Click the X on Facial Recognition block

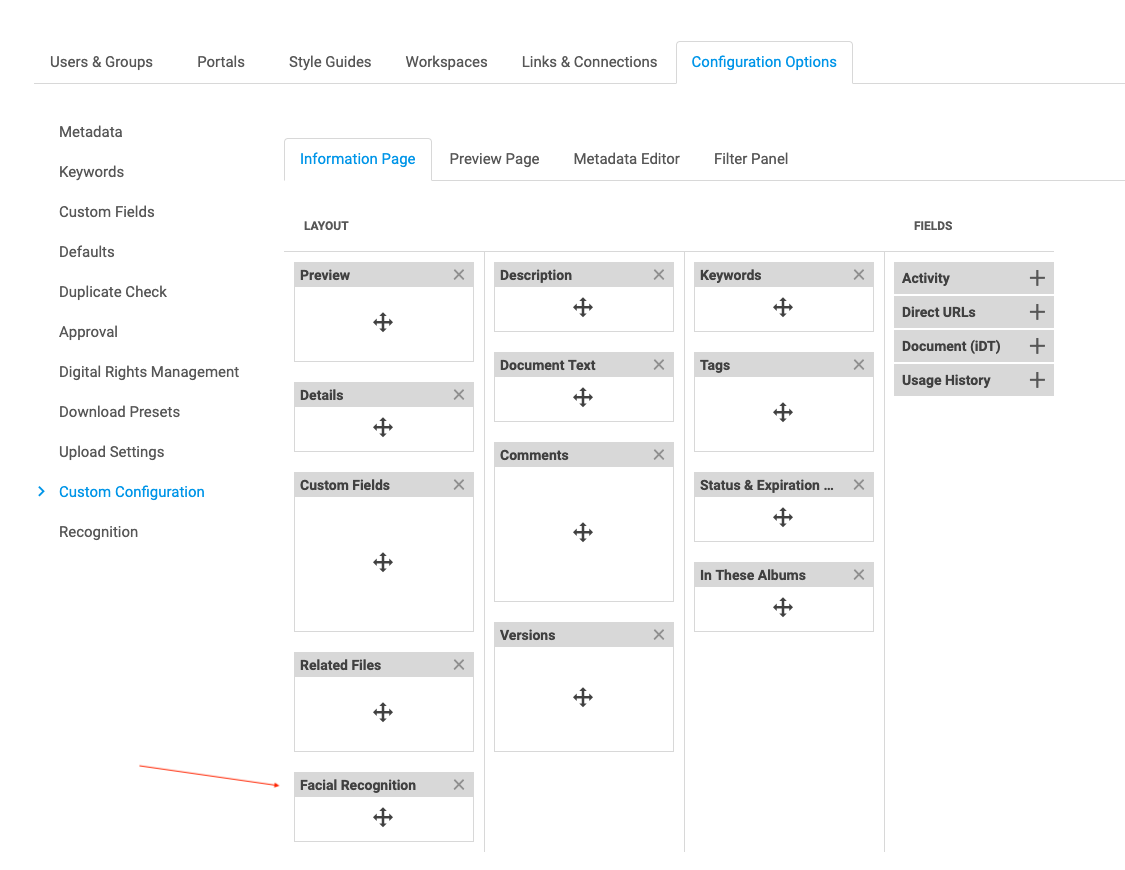(459, 785)
